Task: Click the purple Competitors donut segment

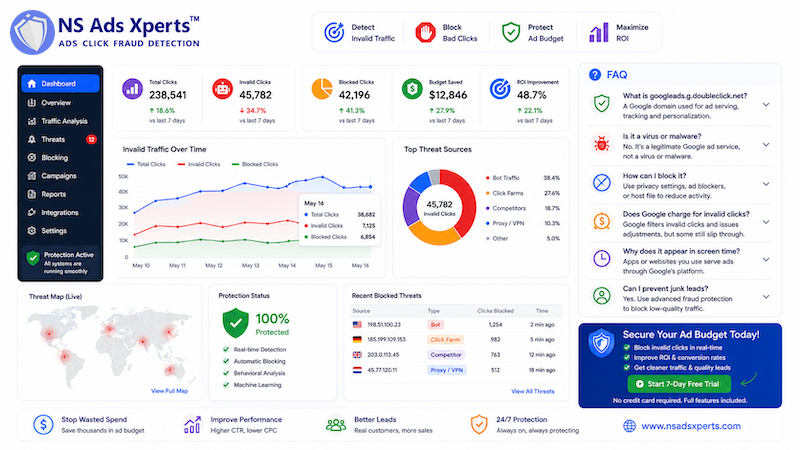Action: click(410, 208)
